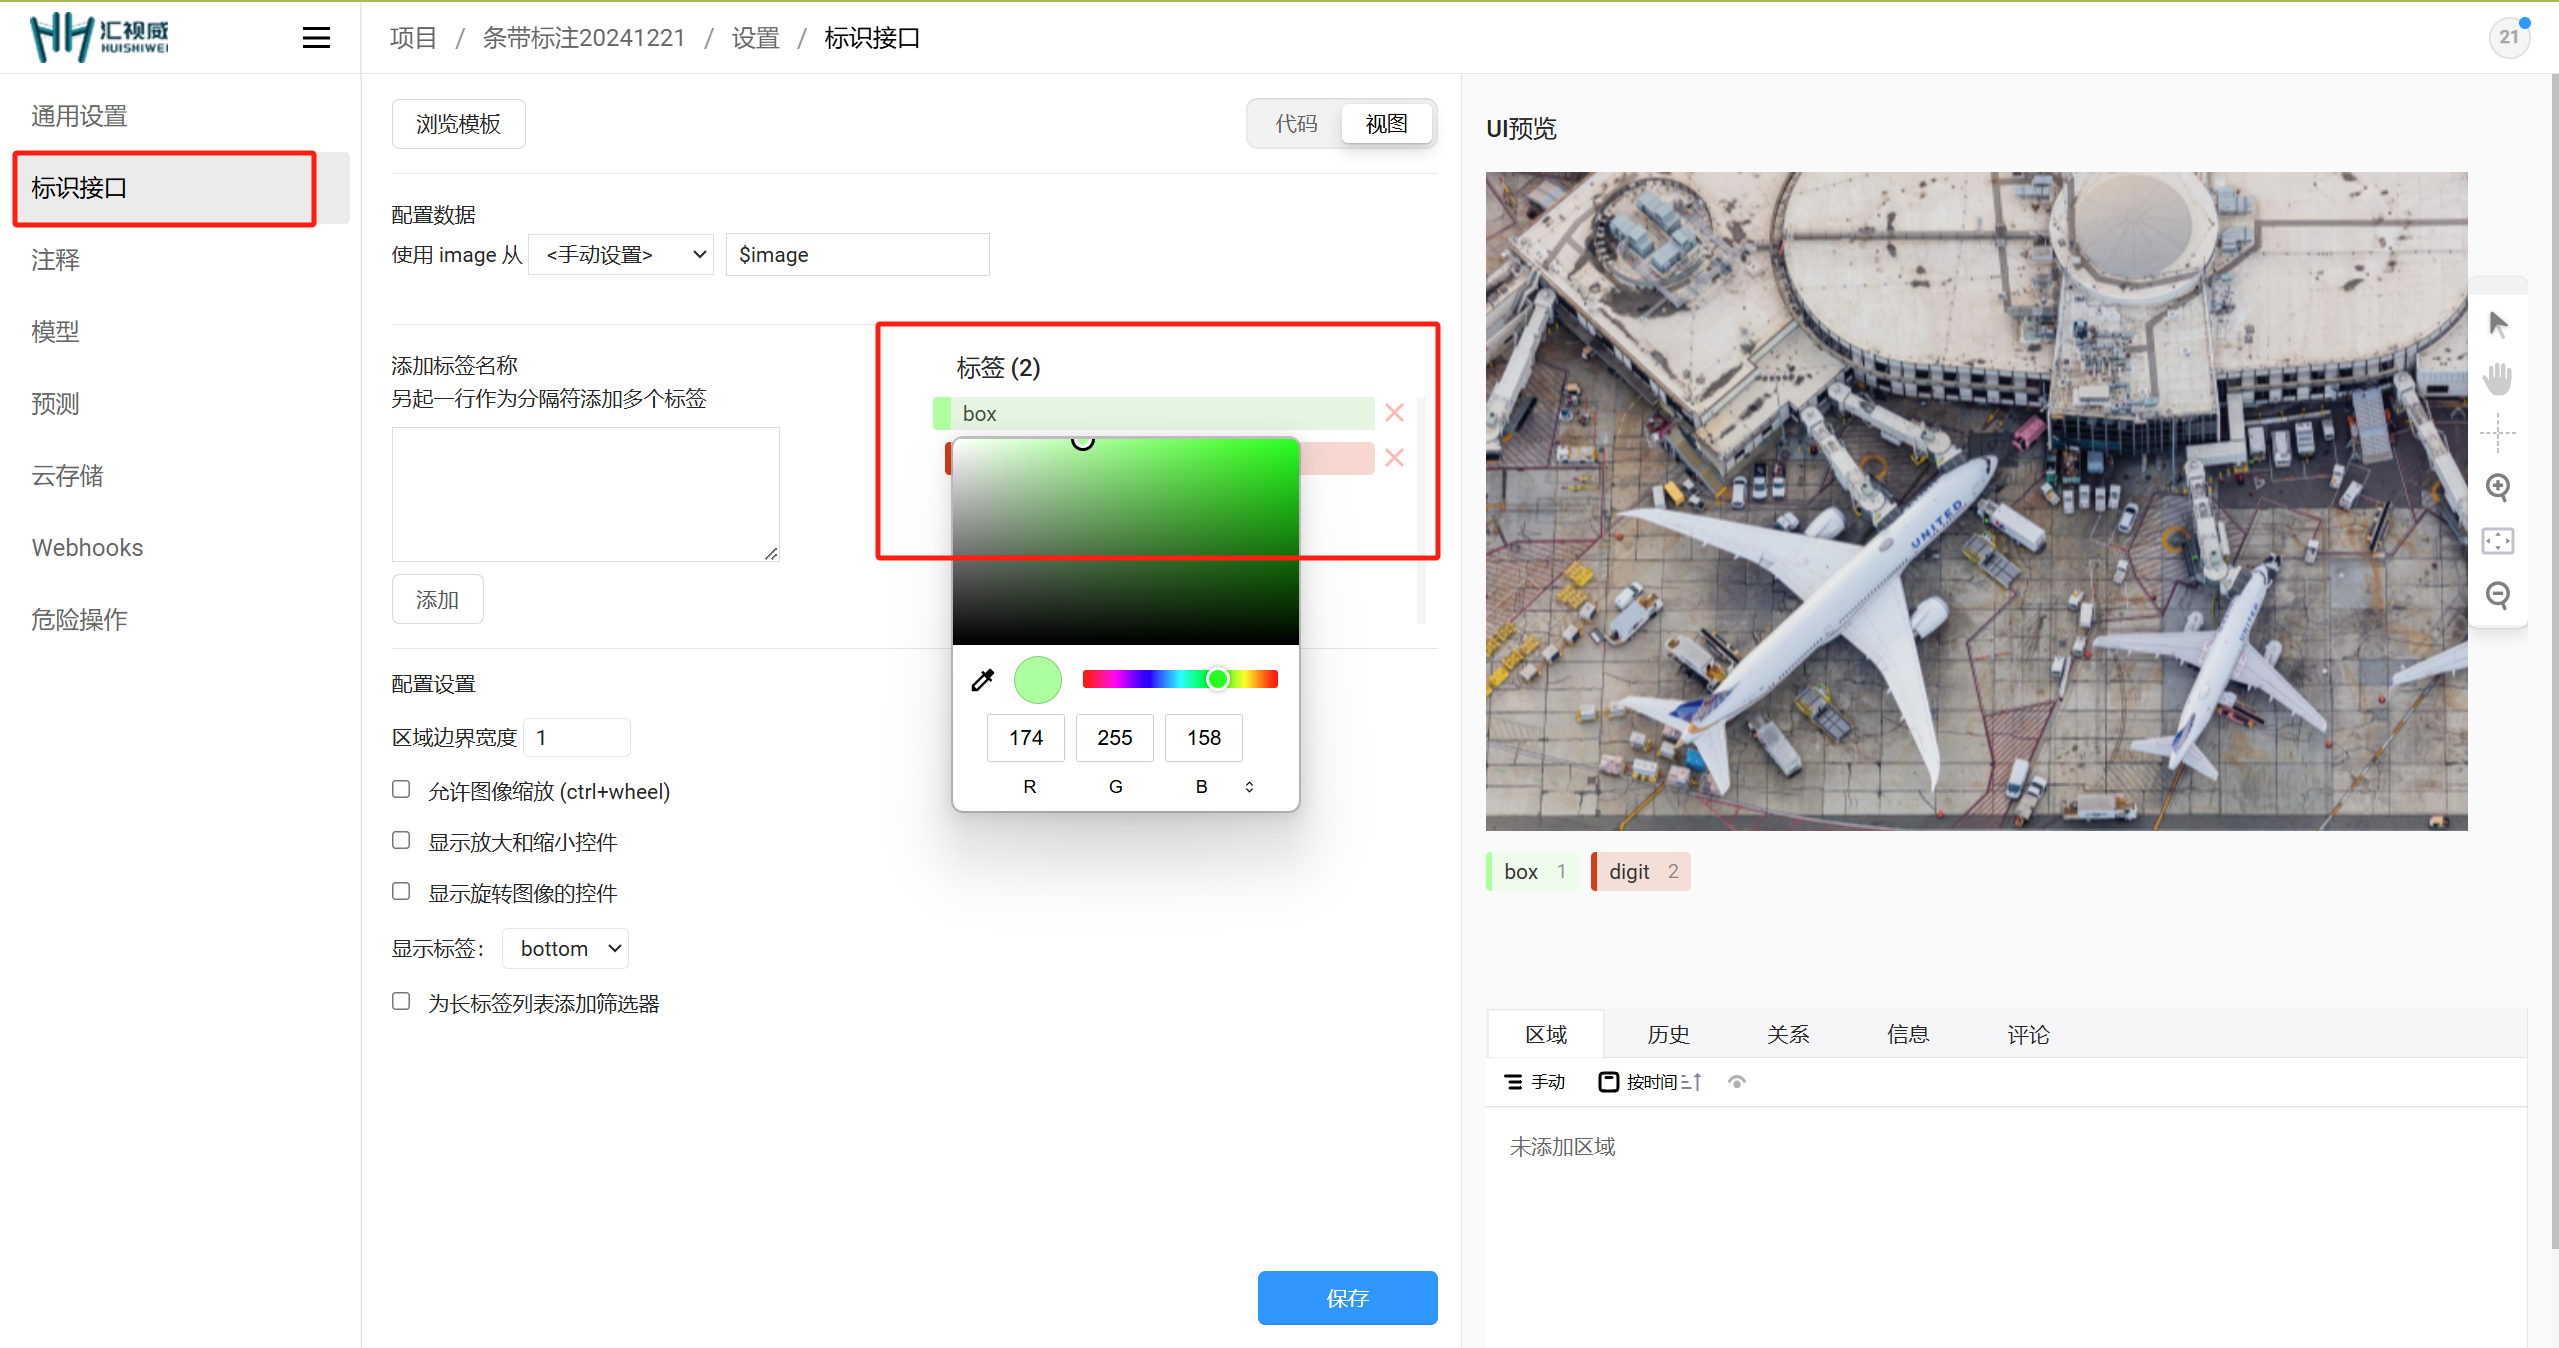The width and height of the screenshot is (2559, 1348).
Task: Click the hamburger menu icon
Action: tap(316, 38)
